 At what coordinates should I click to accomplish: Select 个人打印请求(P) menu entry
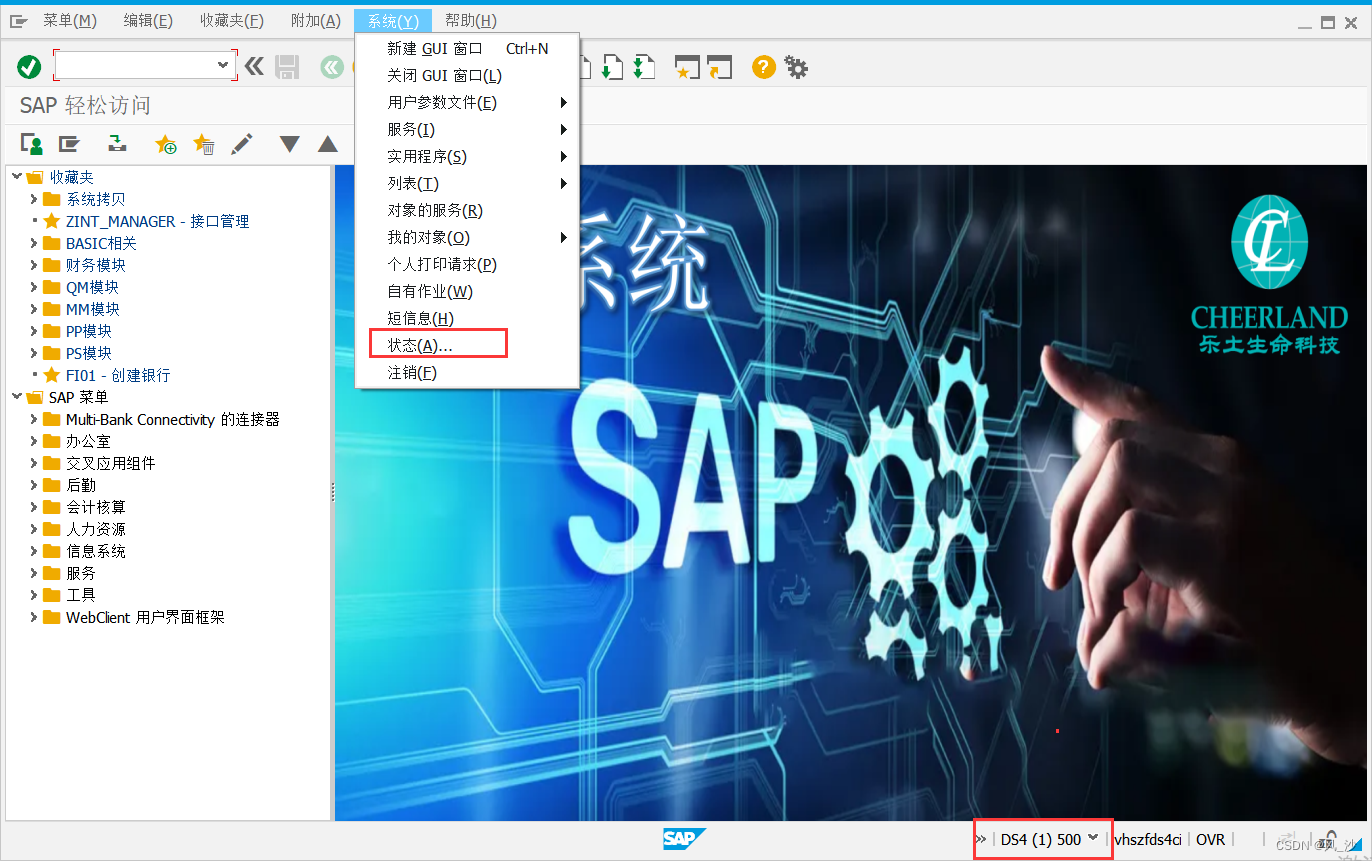tap(467, 264)
